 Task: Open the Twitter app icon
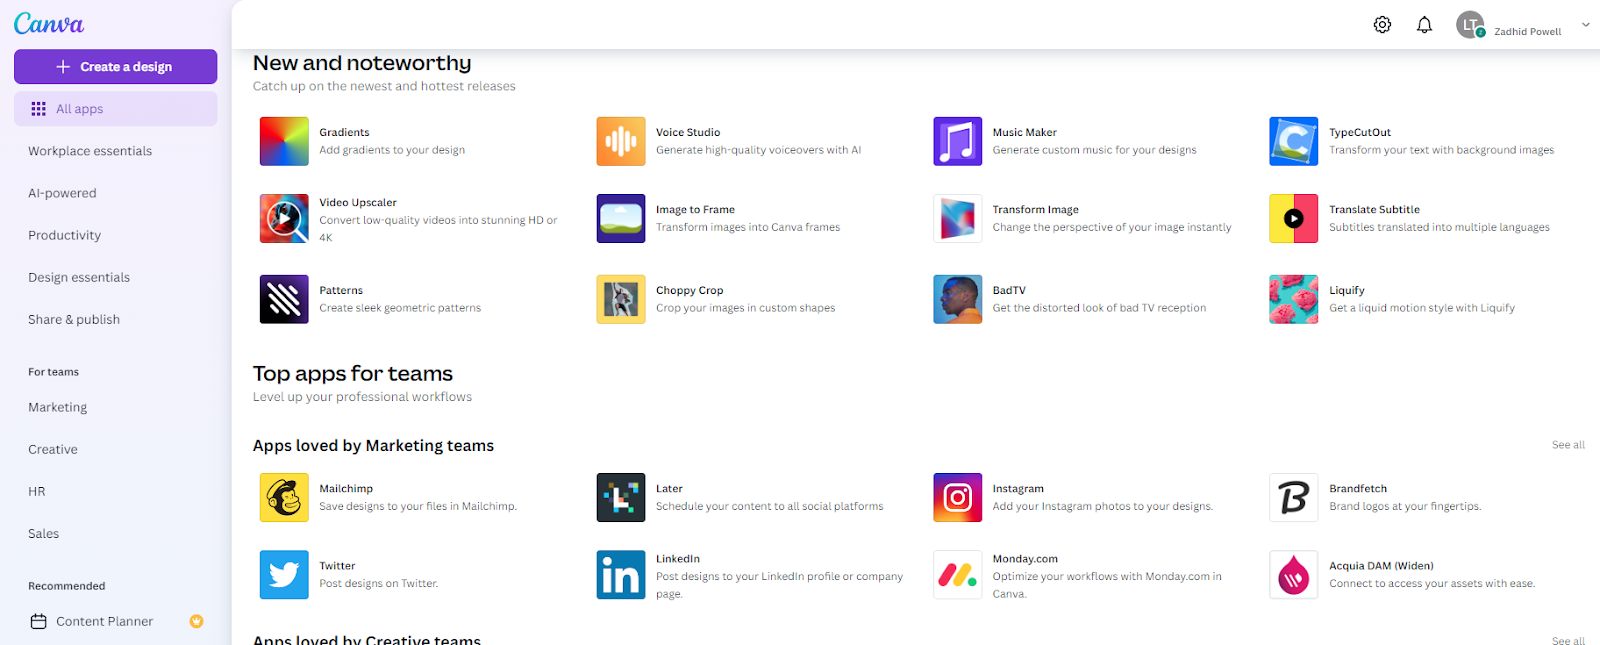pyautogui.click(x=284, y=575)
